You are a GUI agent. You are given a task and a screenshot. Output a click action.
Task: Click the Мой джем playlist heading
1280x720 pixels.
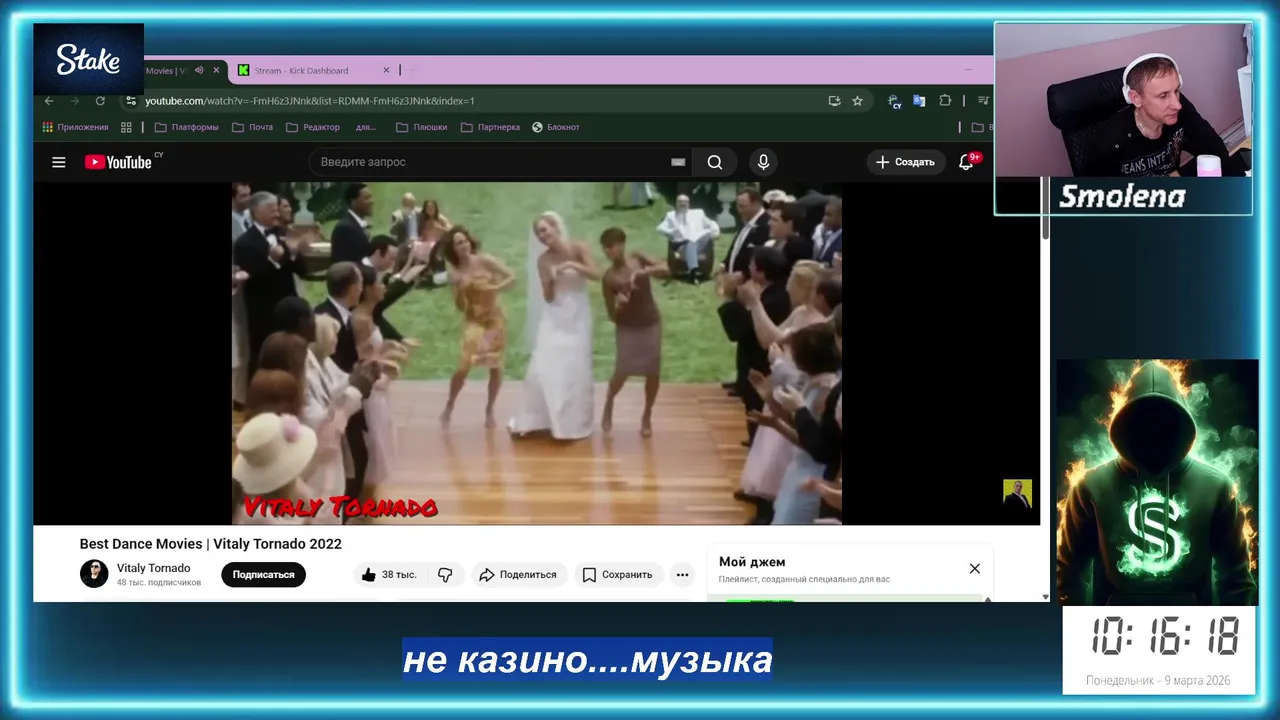coord(752,562)
